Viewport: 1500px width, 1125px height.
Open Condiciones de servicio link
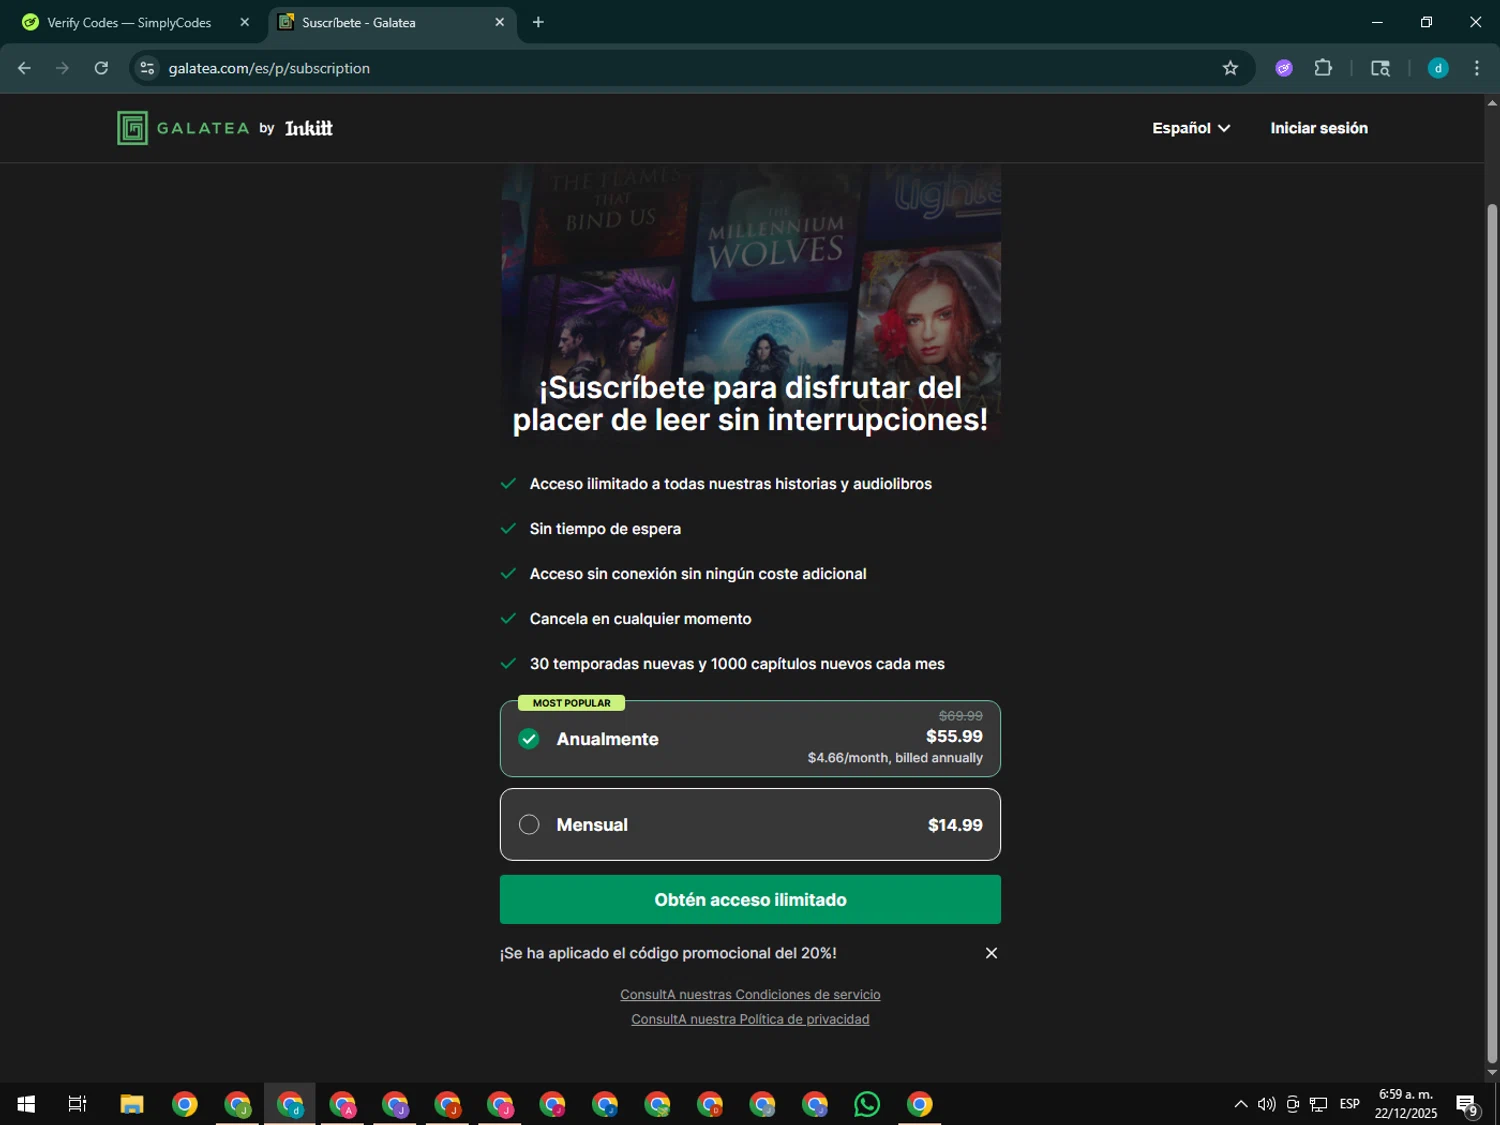750,994
